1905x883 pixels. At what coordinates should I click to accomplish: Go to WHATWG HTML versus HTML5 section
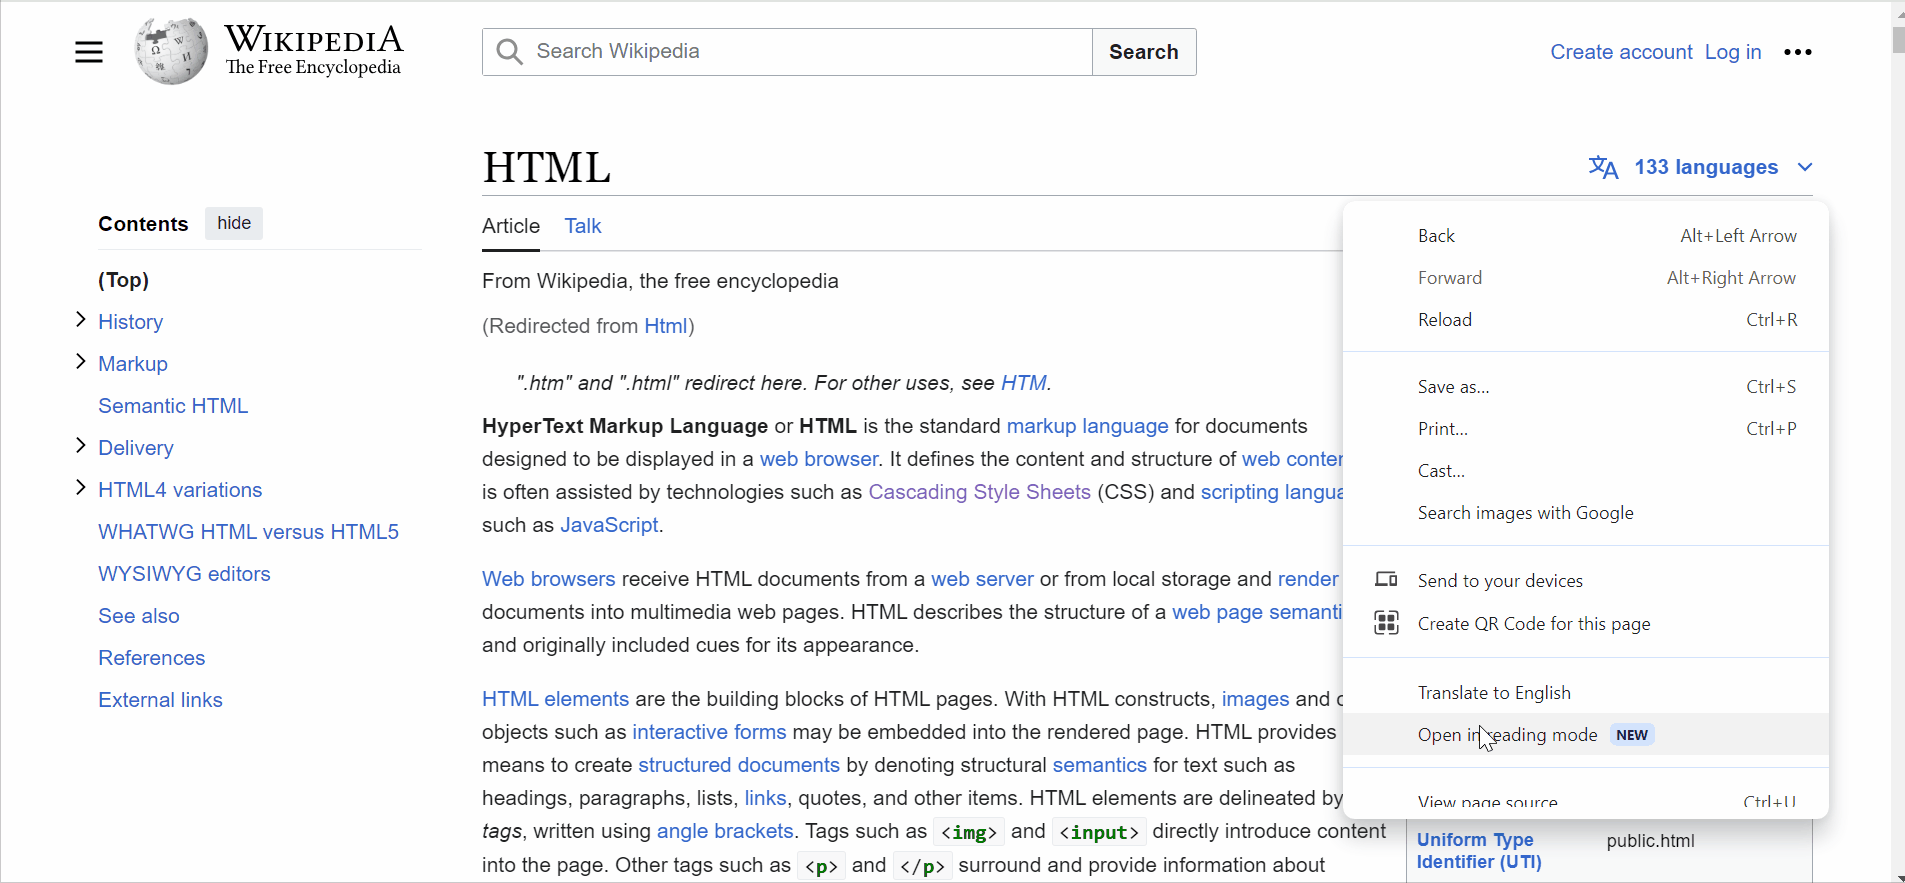tap(248, 532)
